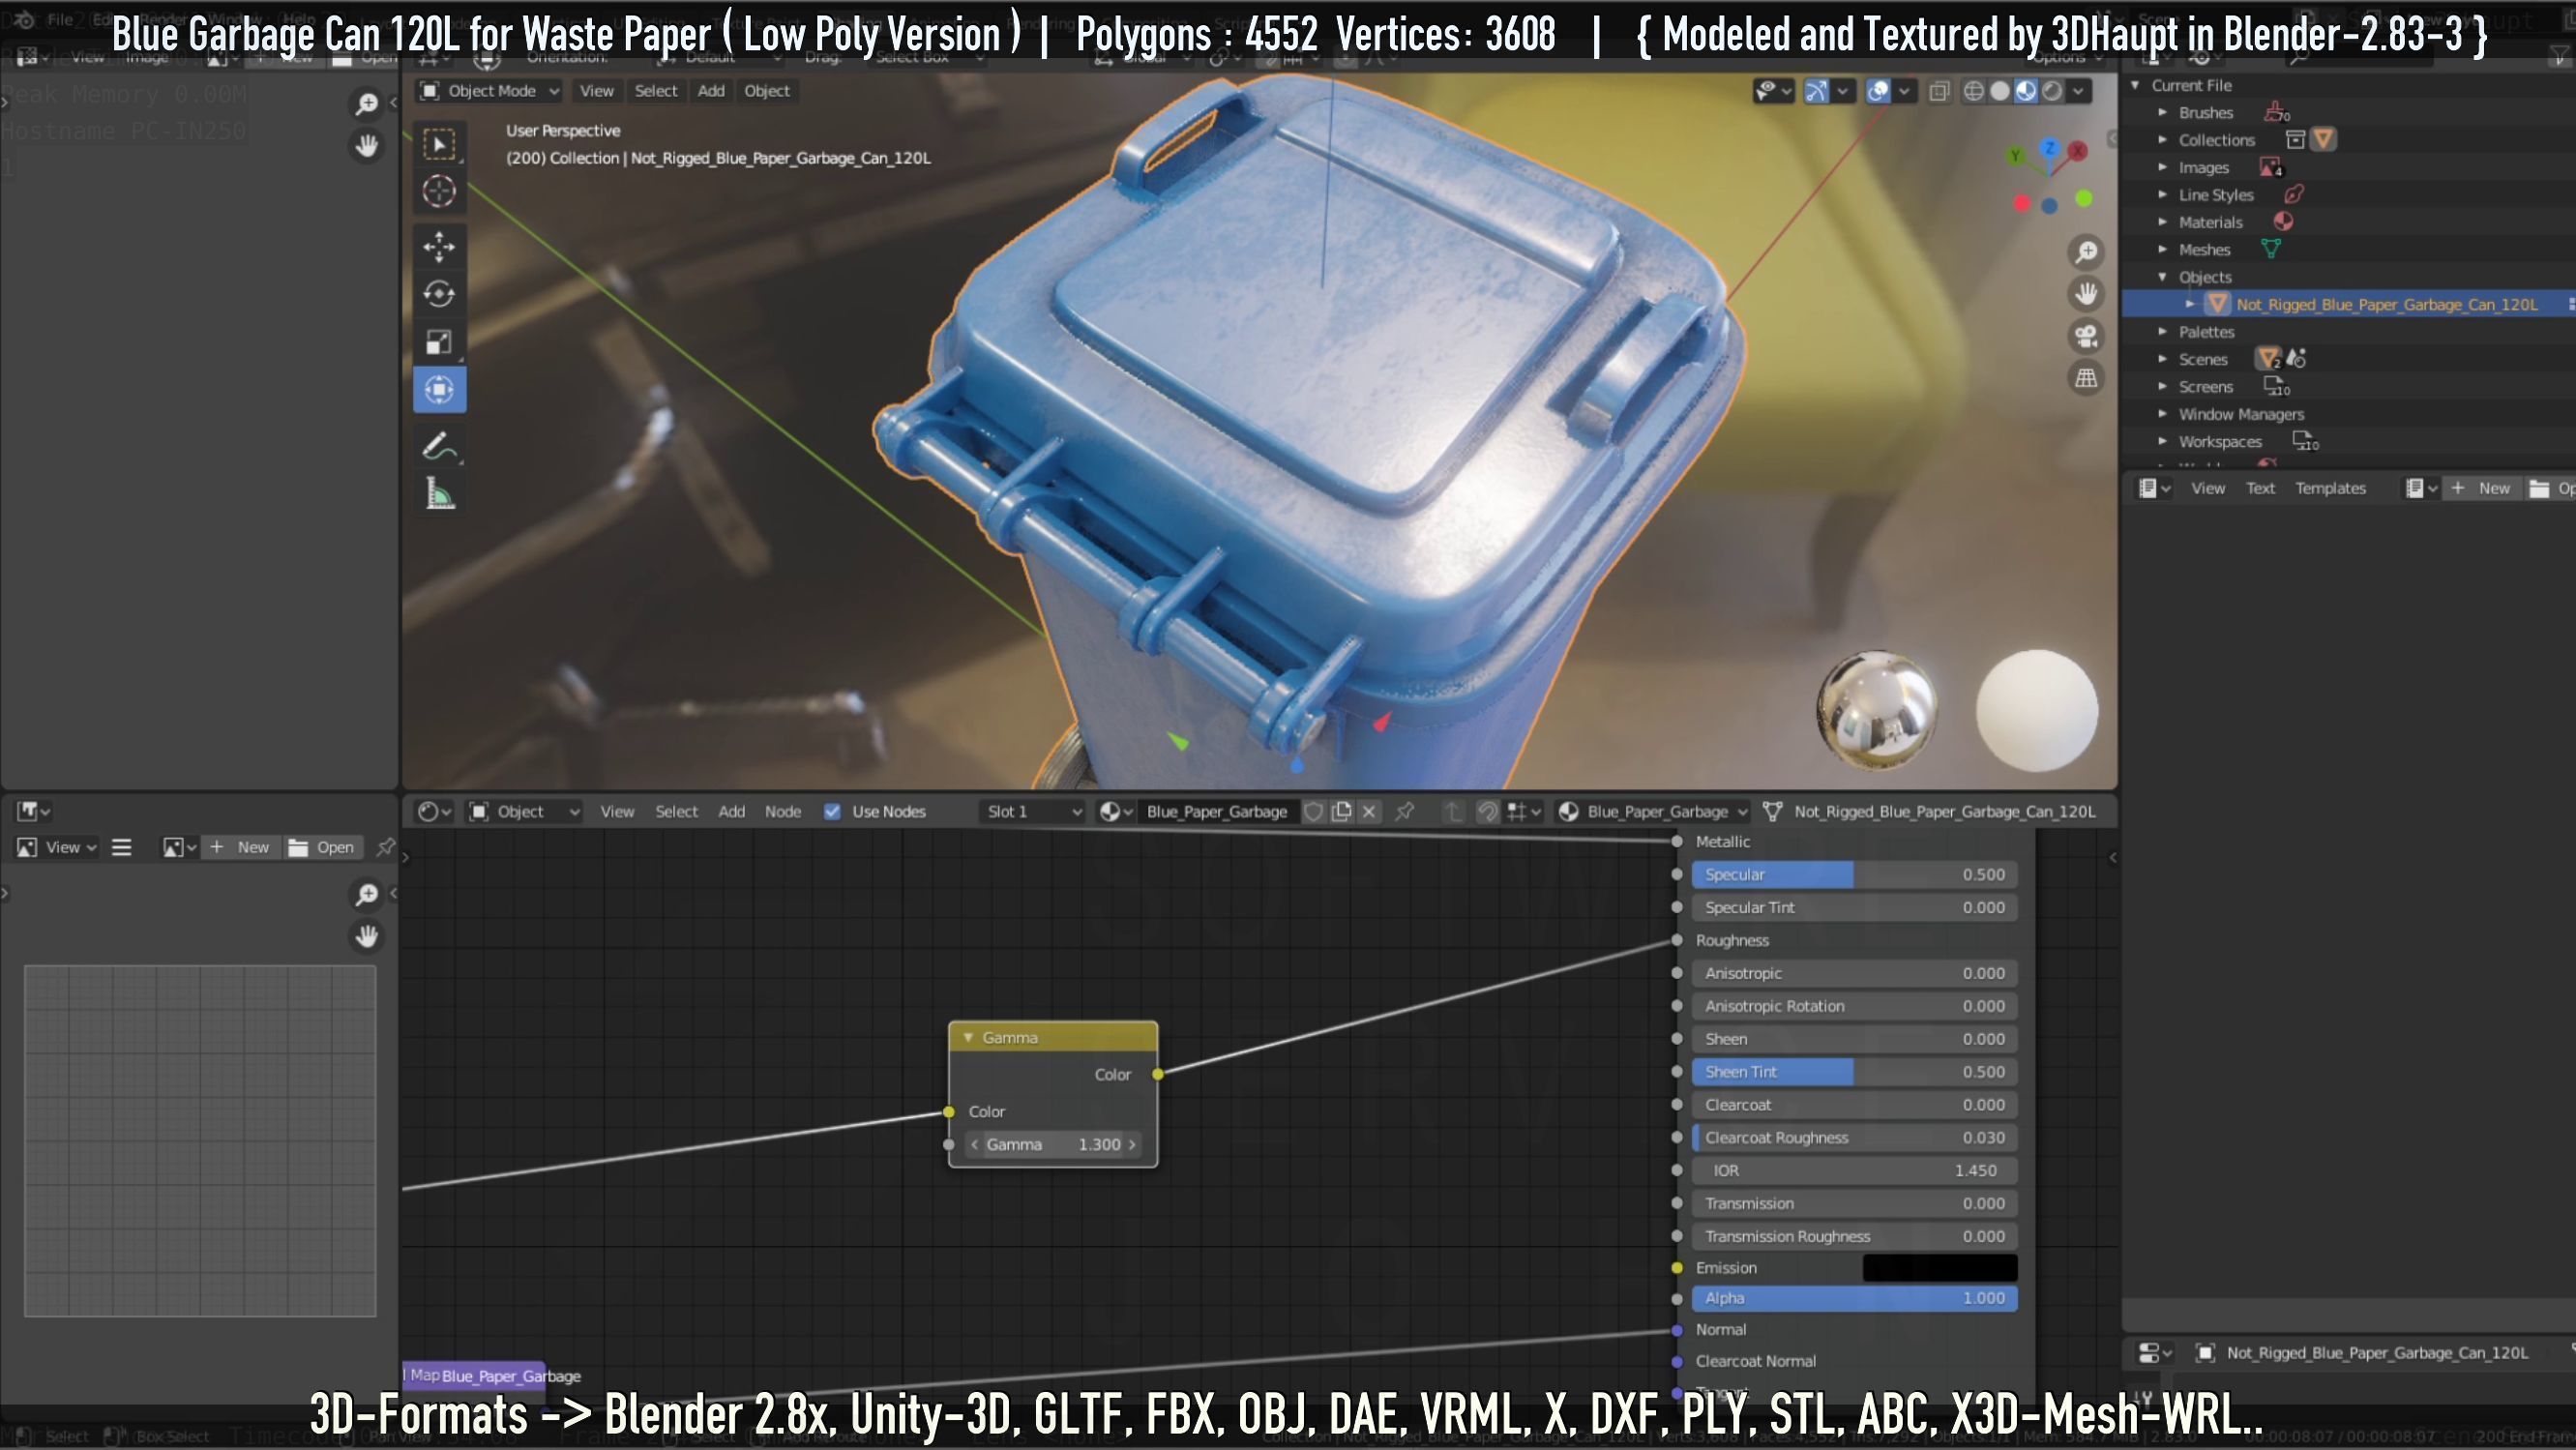Open the shading options dropdown arrow
The width and height of the screenshot is (2576, 1450).
pyautogui.click(x=2079, y=91)
